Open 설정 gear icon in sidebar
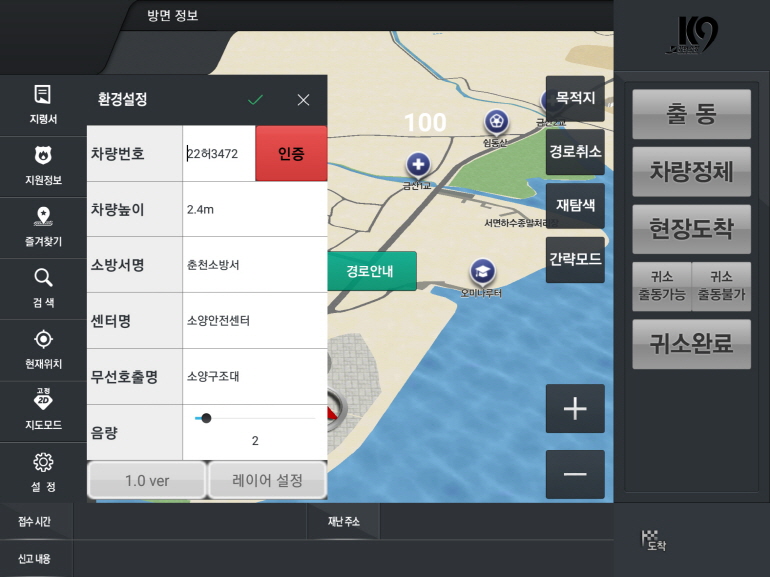The height and width of the screenshot is (577, 770). click(x=42, y=463)
